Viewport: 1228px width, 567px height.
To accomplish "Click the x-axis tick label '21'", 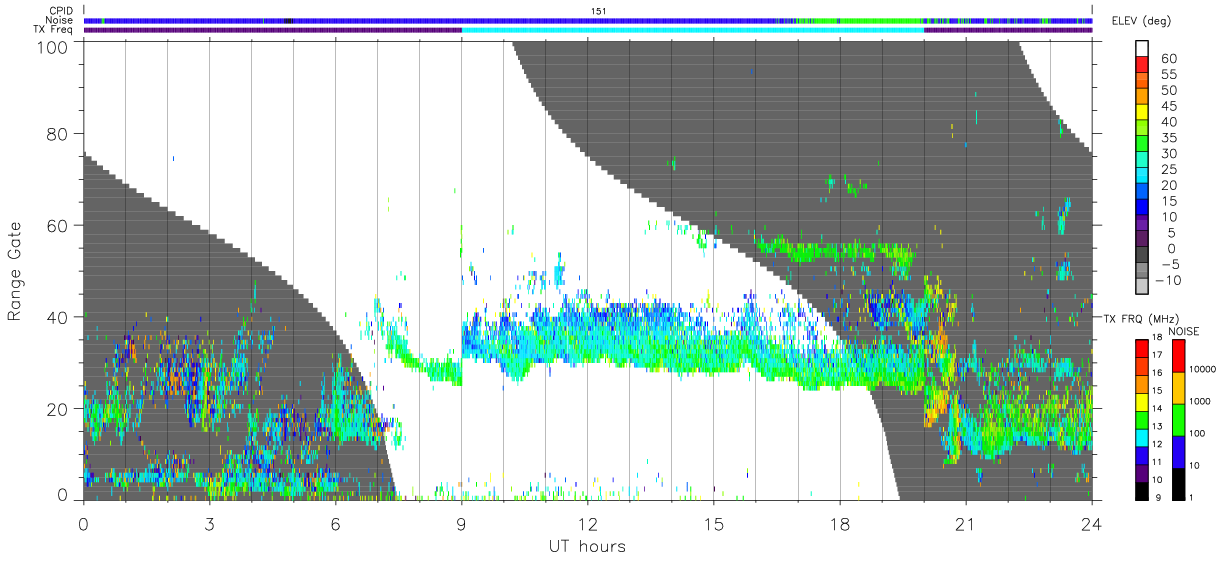I will tap(965, 524).
